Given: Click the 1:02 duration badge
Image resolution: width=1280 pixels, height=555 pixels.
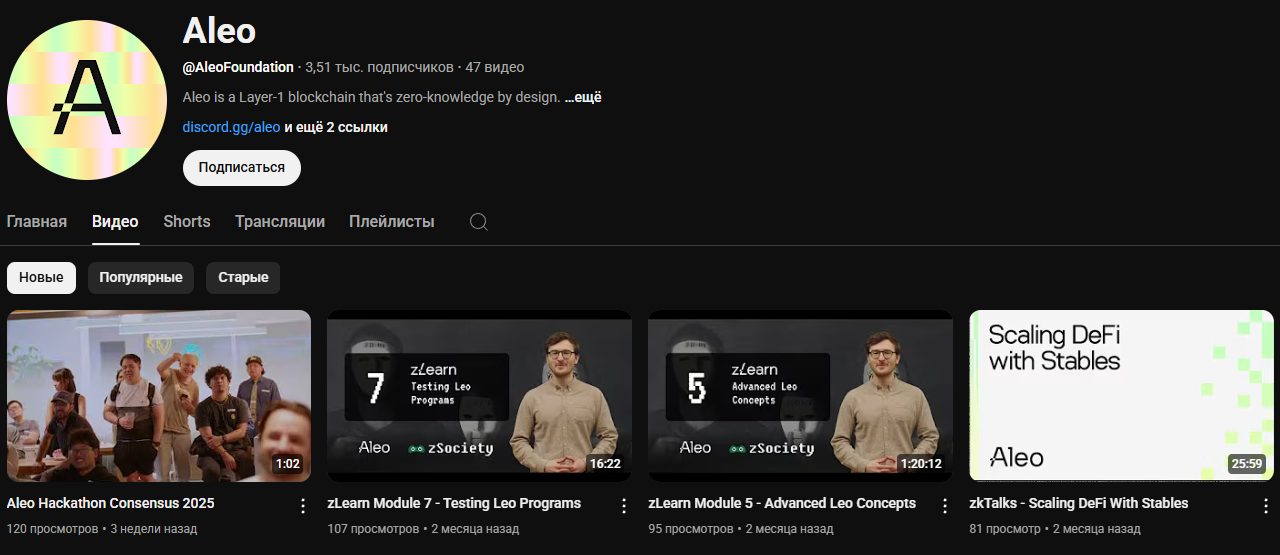Looking at the screenshot, I should (x=288, y=464).
